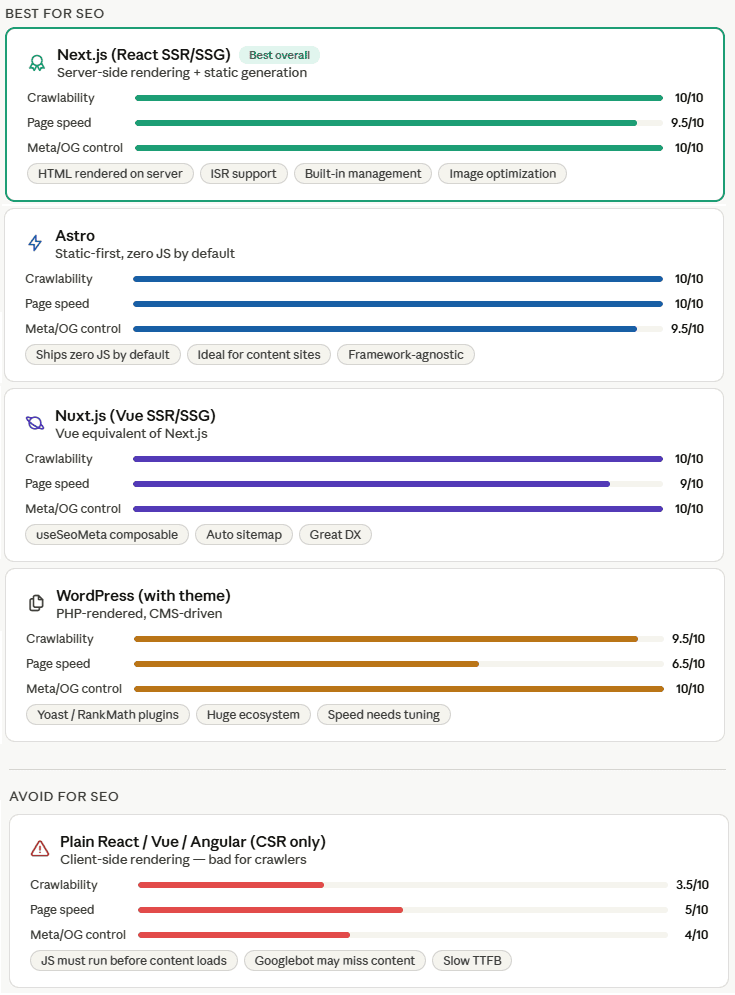
Task: Click the 'Astro' card title
Action: pyautogui.click(x=75, y=235)
